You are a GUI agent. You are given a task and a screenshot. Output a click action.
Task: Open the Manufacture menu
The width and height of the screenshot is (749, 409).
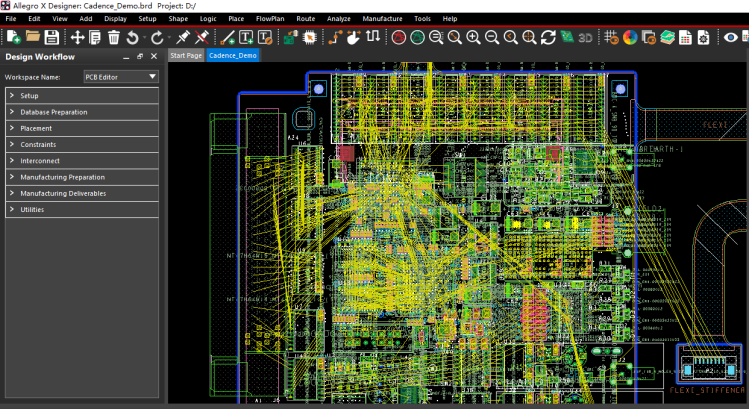click(382, 19)
